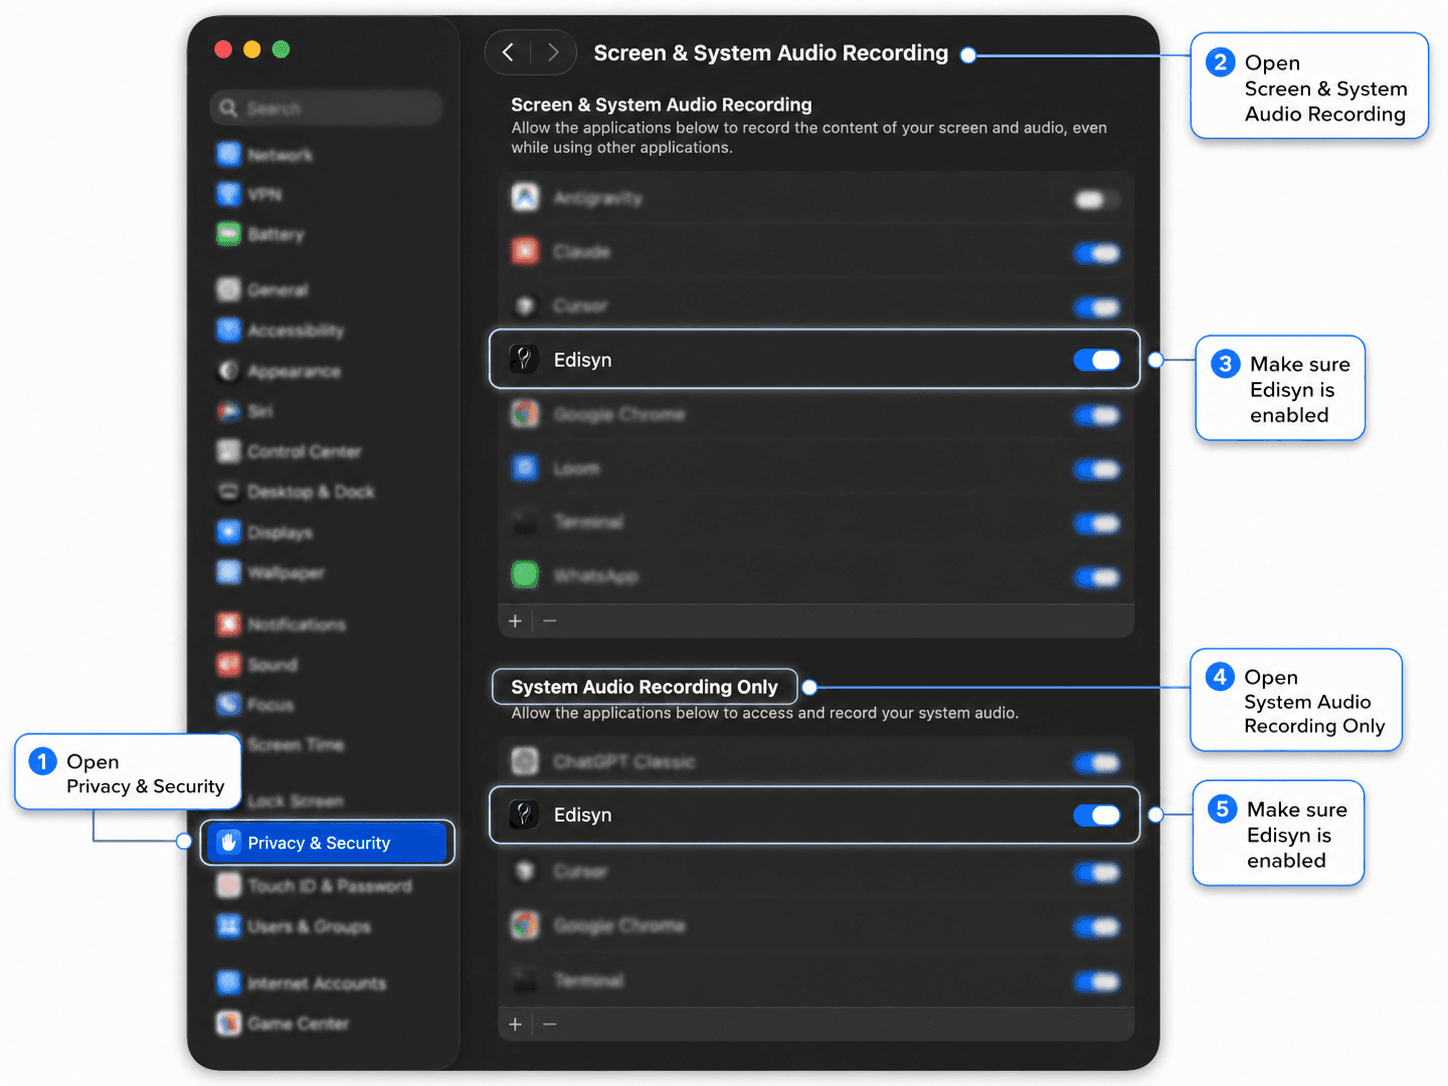
Task: Go back with the left chevron
Action: click(x=508, y=52)
